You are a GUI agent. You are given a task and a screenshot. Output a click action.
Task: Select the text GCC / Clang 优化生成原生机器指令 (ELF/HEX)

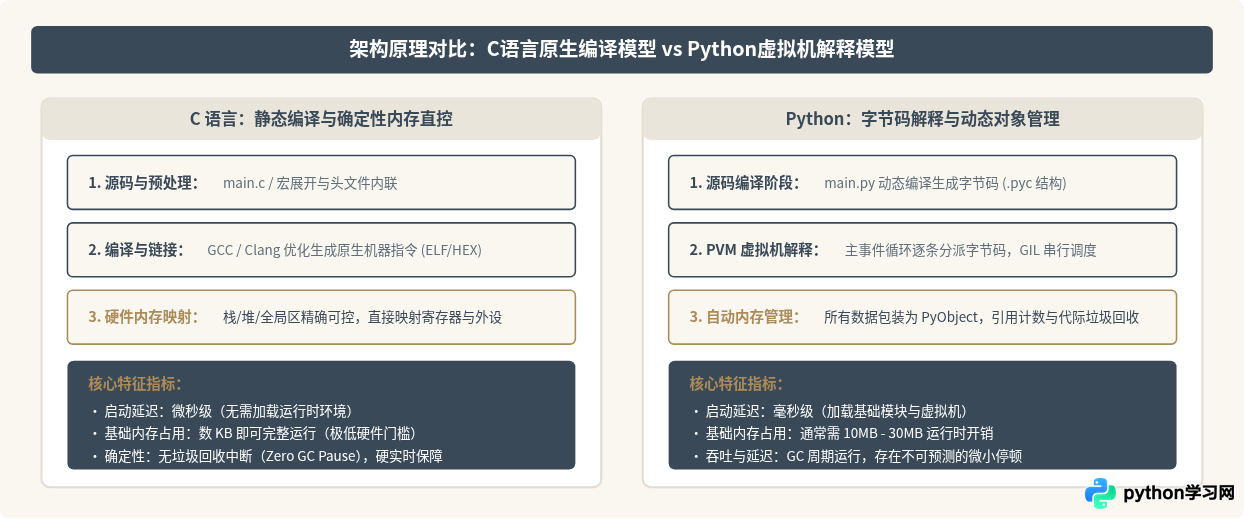point(344,250)
